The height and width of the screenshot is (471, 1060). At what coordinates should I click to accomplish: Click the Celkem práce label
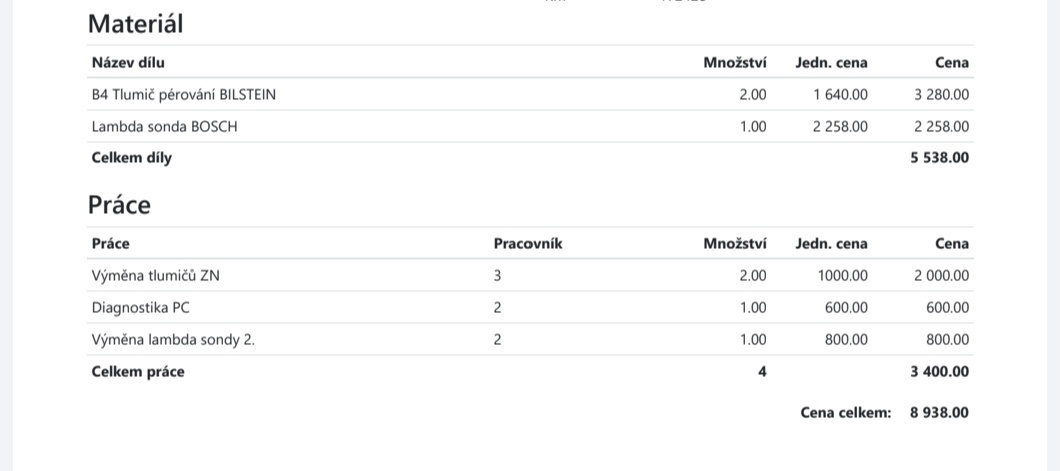click(138, 372)
